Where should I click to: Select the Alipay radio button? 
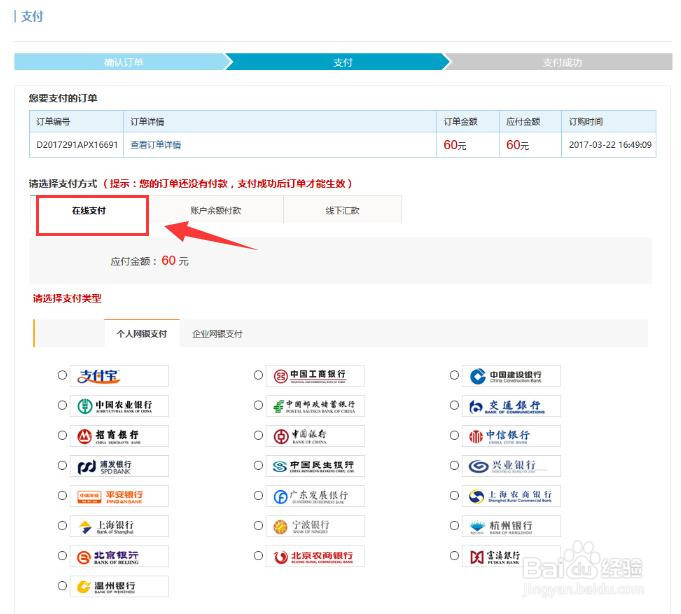click(62, 375)
